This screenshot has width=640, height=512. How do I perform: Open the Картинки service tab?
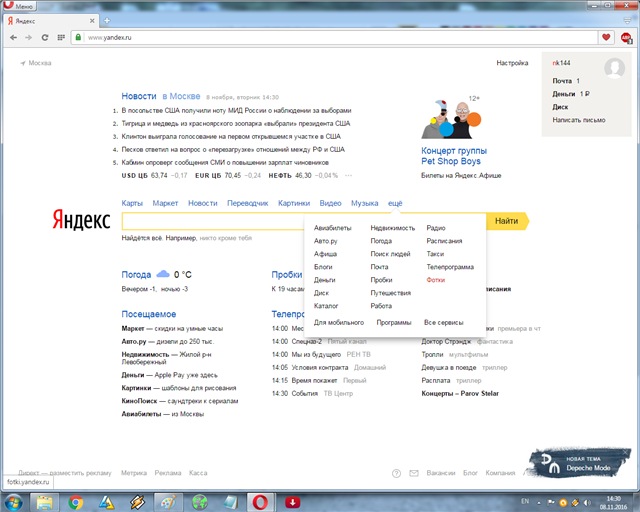tap(294, 203)
